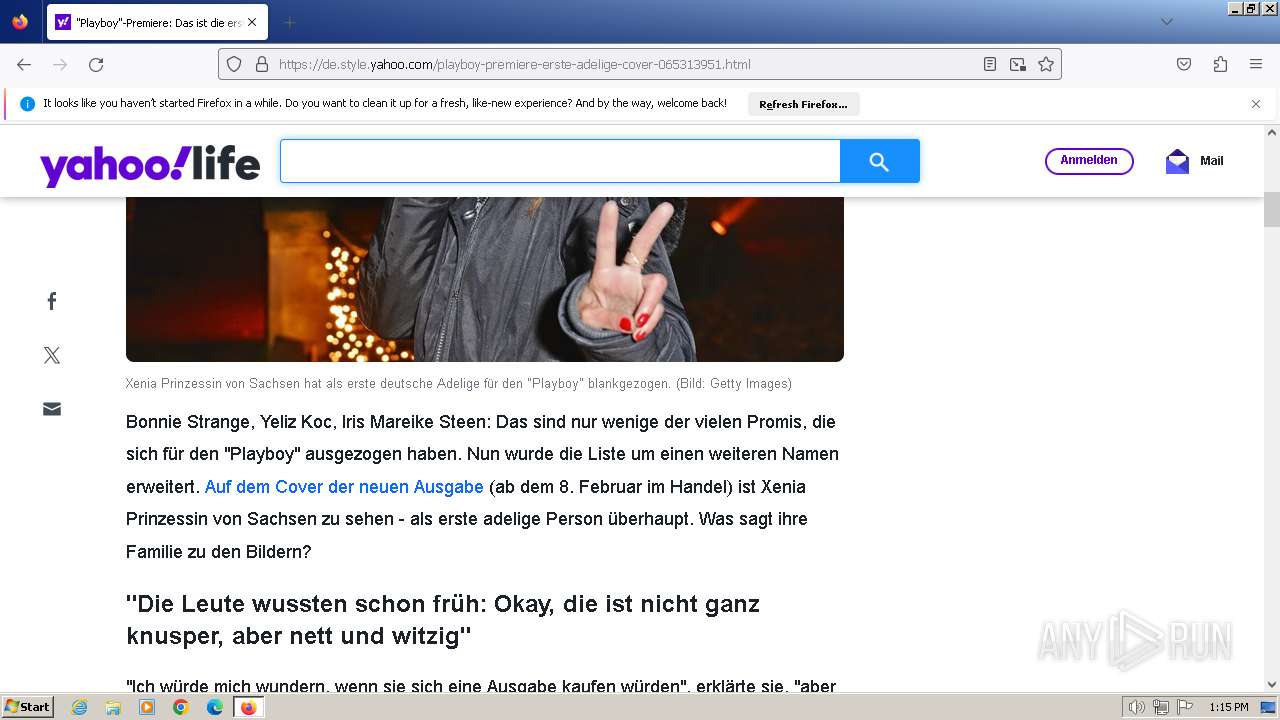The height and width of the screenshot is (720, 1280).
Task: Click the image caption about Xenia Prinzessin
Action: (x=459, y=384)
